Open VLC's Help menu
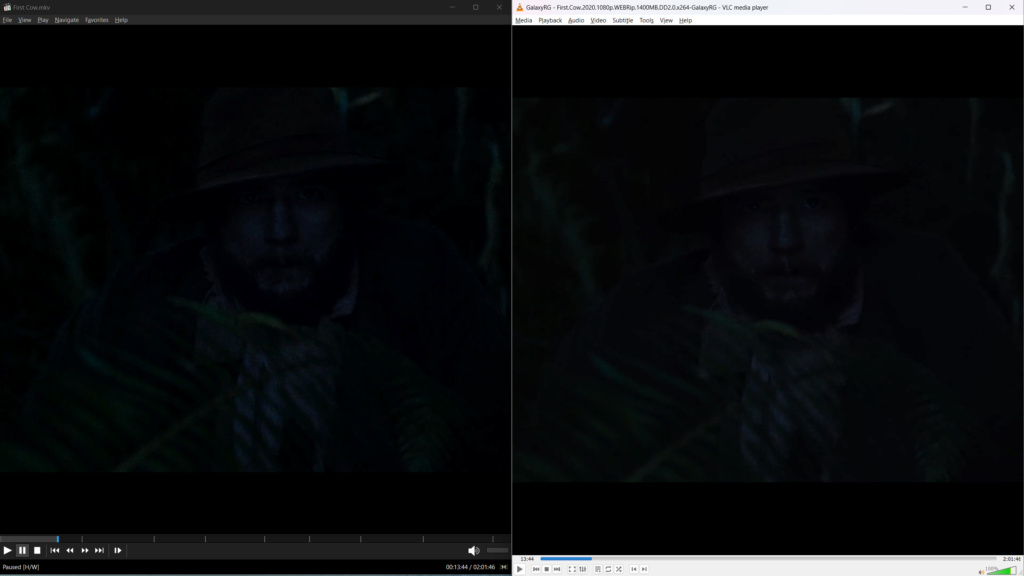This screenshot has width=1024, height=576. [x=685, y=20]
